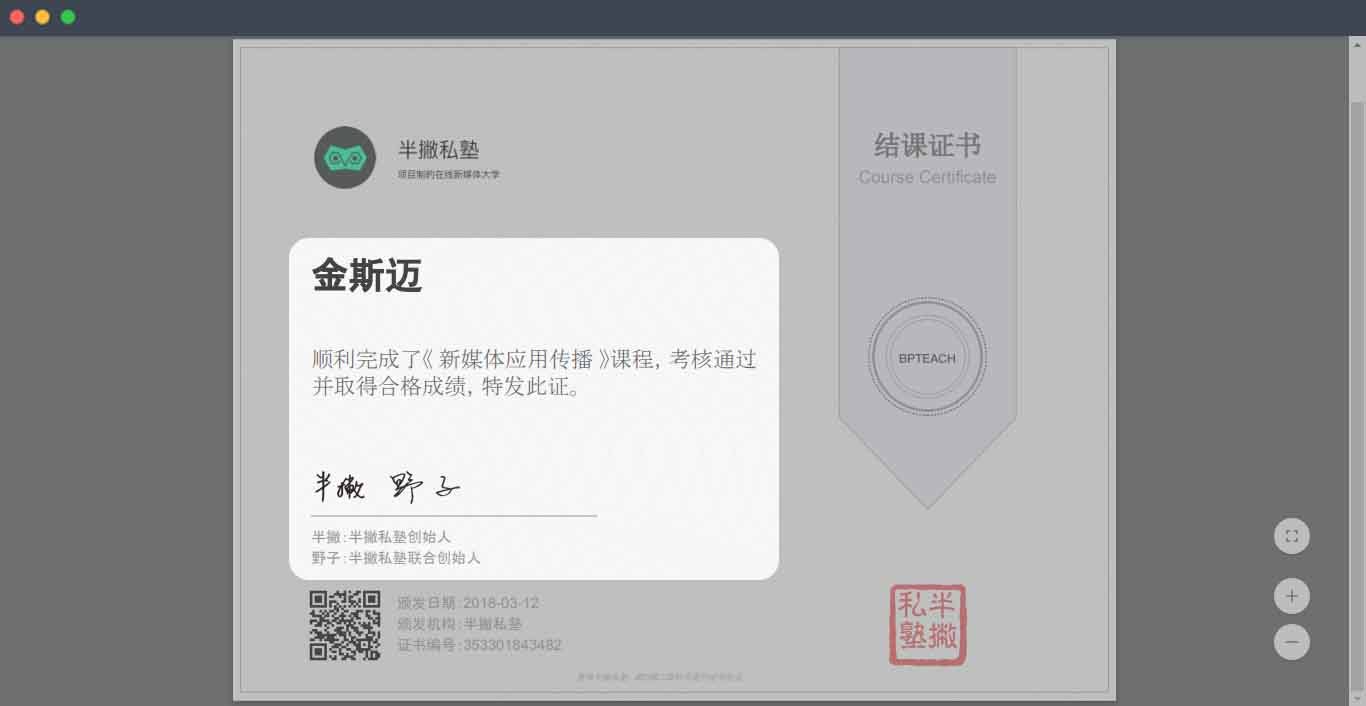This screenshot has height=706, width=1366.
Task: Click the QR code on the certificate
Action: click(x=344, y=625)
